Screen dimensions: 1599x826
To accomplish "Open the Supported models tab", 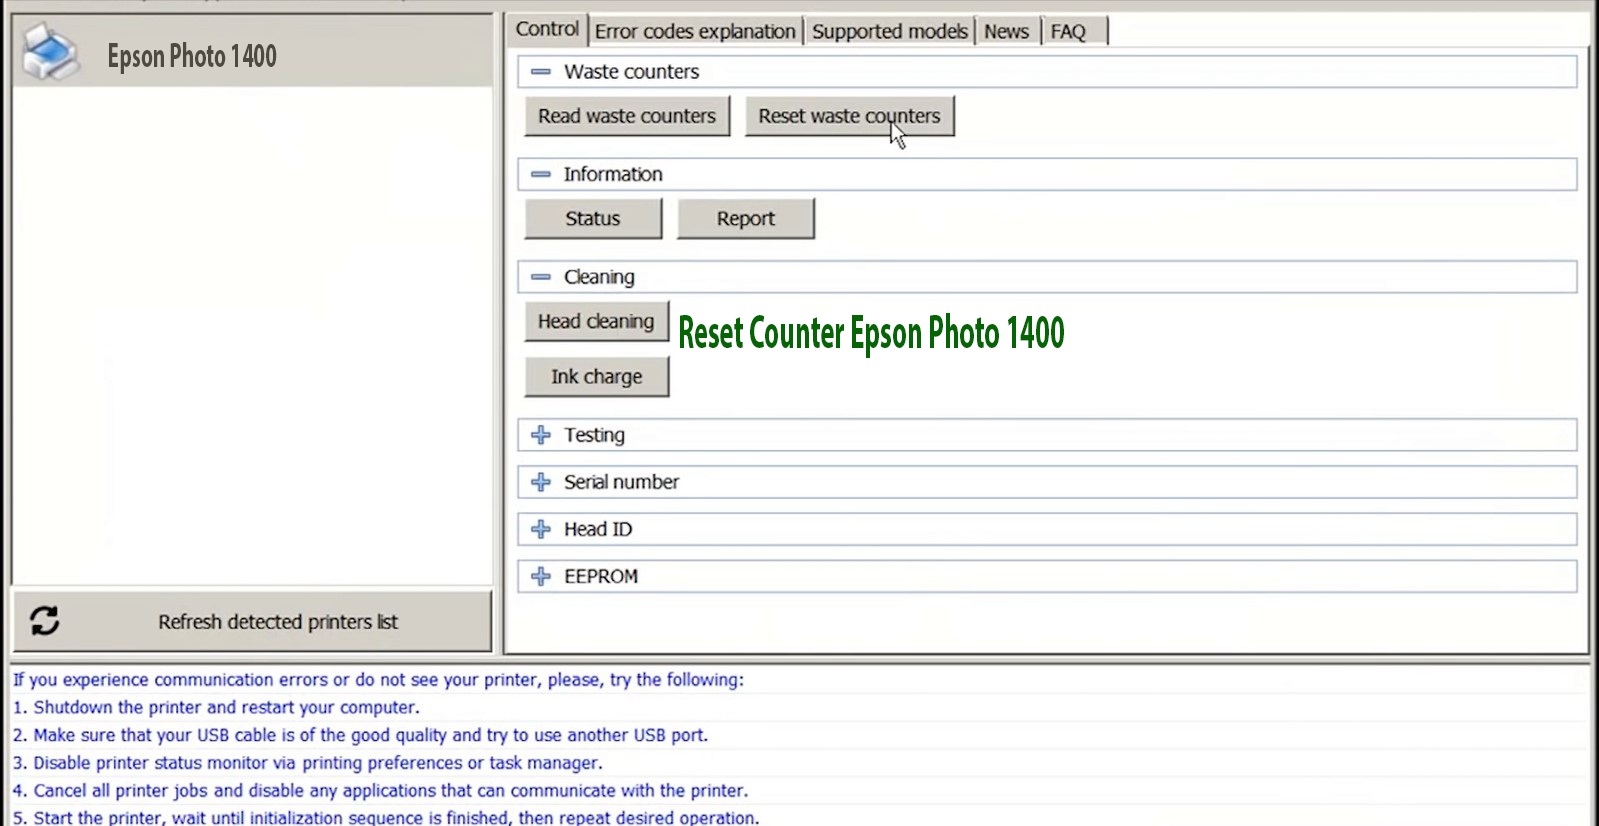I will (x=890, y=31).
